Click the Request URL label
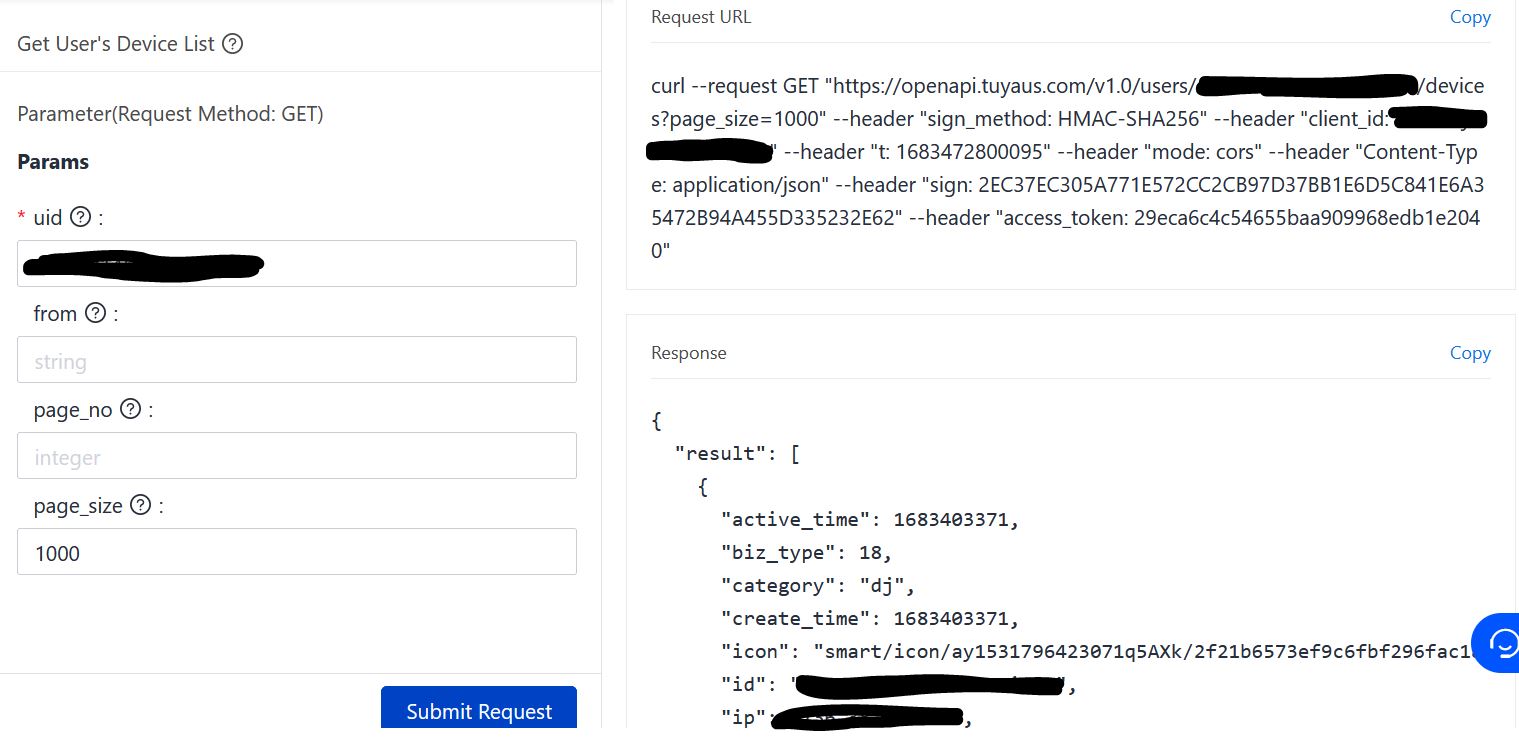This screenshot has width=1519, height=738. tap(701, 17)
